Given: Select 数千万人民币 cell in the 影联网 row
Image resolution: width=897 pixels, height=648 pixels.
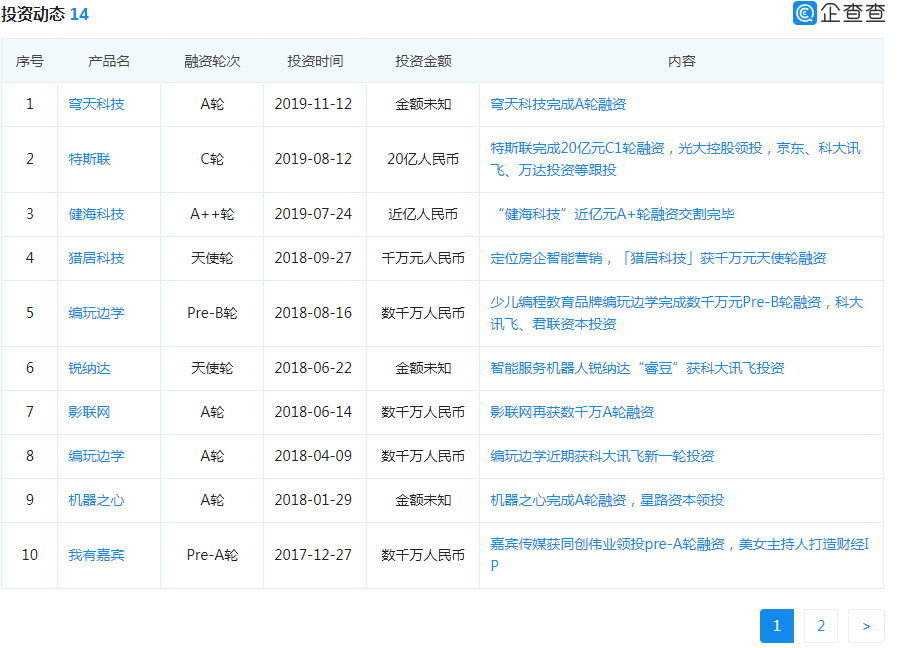Looking at the screenshot, I should click(423, 412).
